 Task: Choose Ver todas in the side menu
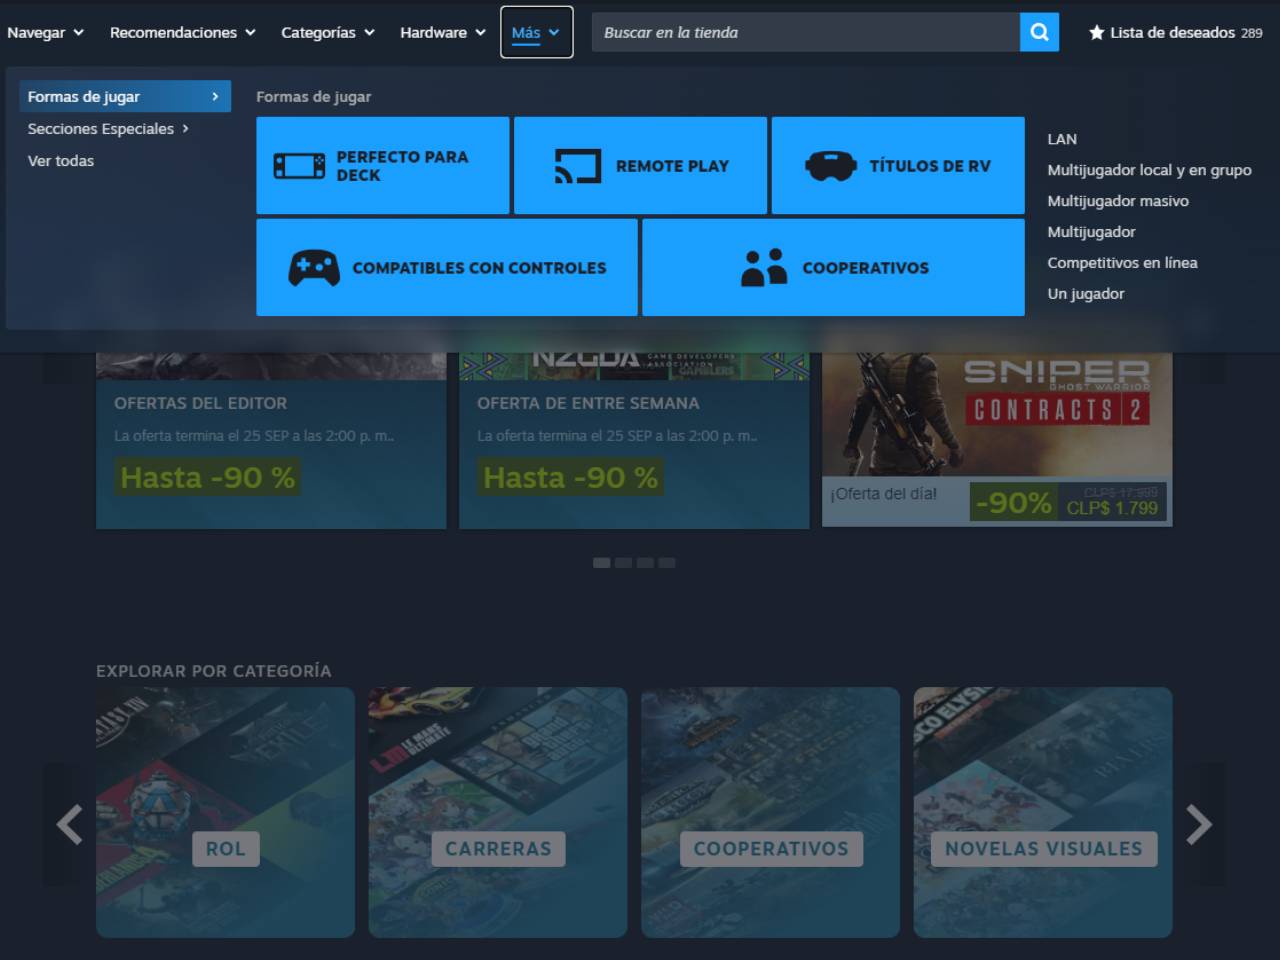point(61,161)
